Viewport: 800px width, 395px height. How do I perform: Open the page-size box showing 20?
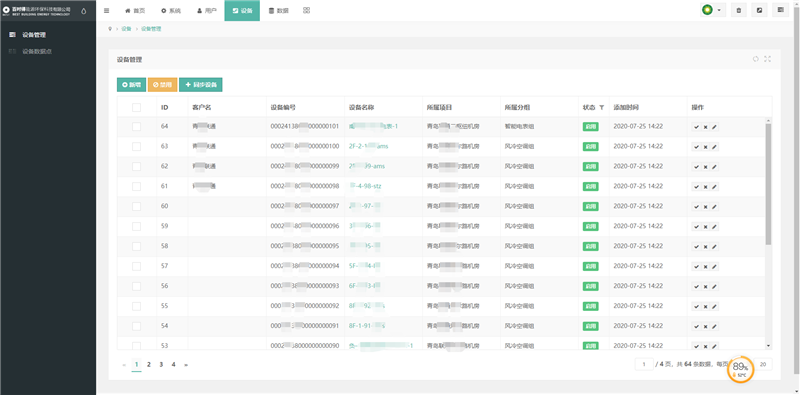(763, 364)
